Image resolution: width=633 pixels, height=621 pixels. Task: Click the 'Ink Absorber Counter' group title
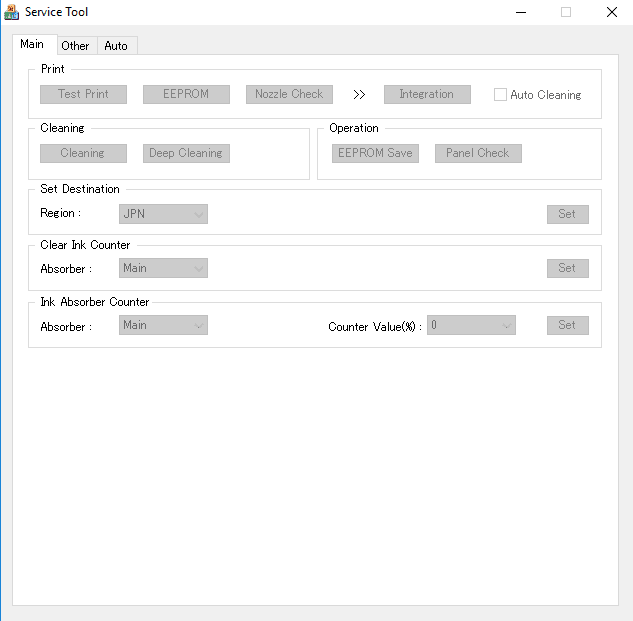tap(95, 302)
